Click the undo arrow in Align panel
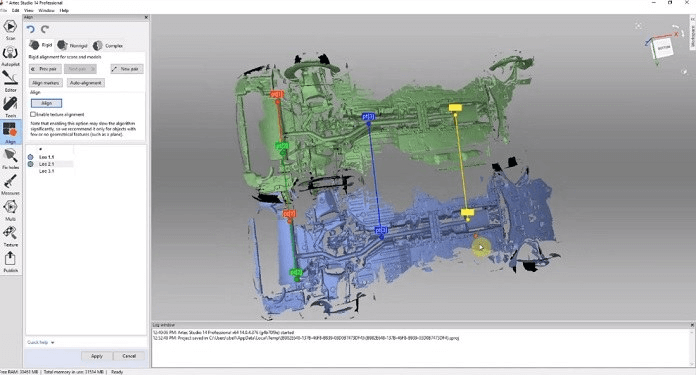This screenshot has width=696, height=375. pyautogui.click(x=30, y=29)
